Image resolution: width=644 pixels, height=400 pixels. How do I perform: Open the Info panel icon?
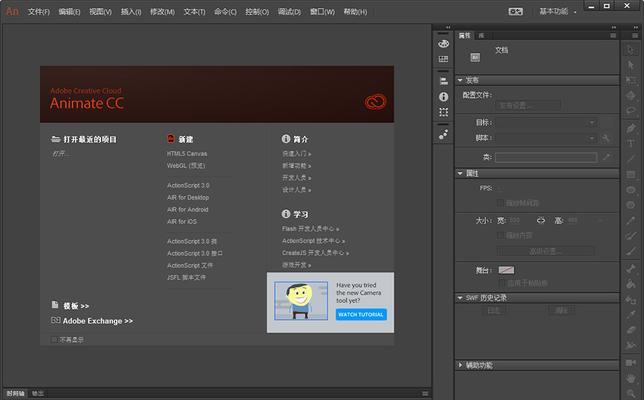443,97
